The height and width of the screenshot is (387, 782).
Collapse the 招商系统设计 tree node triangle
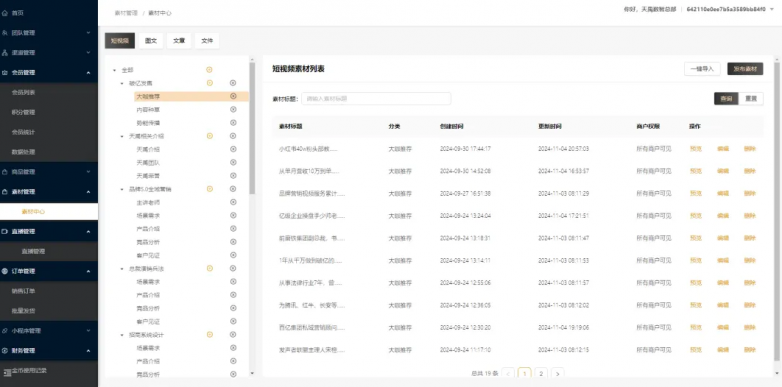(x=122, y=335)
